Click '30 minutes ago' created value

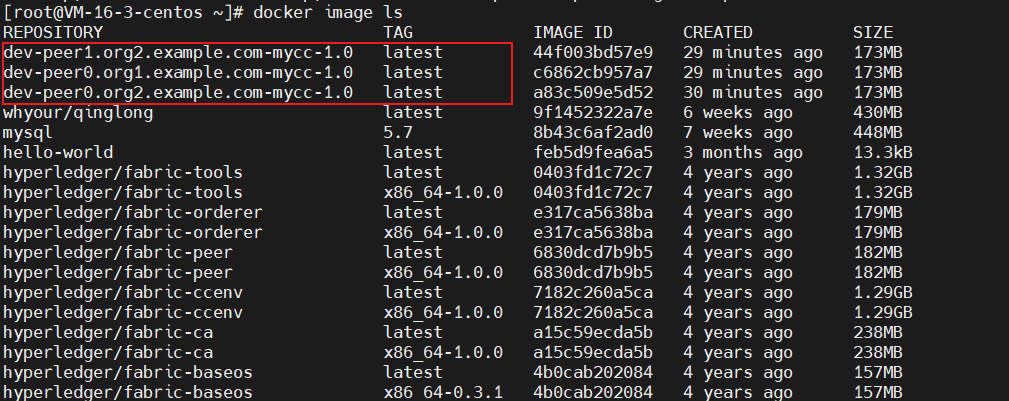point(753,93)
